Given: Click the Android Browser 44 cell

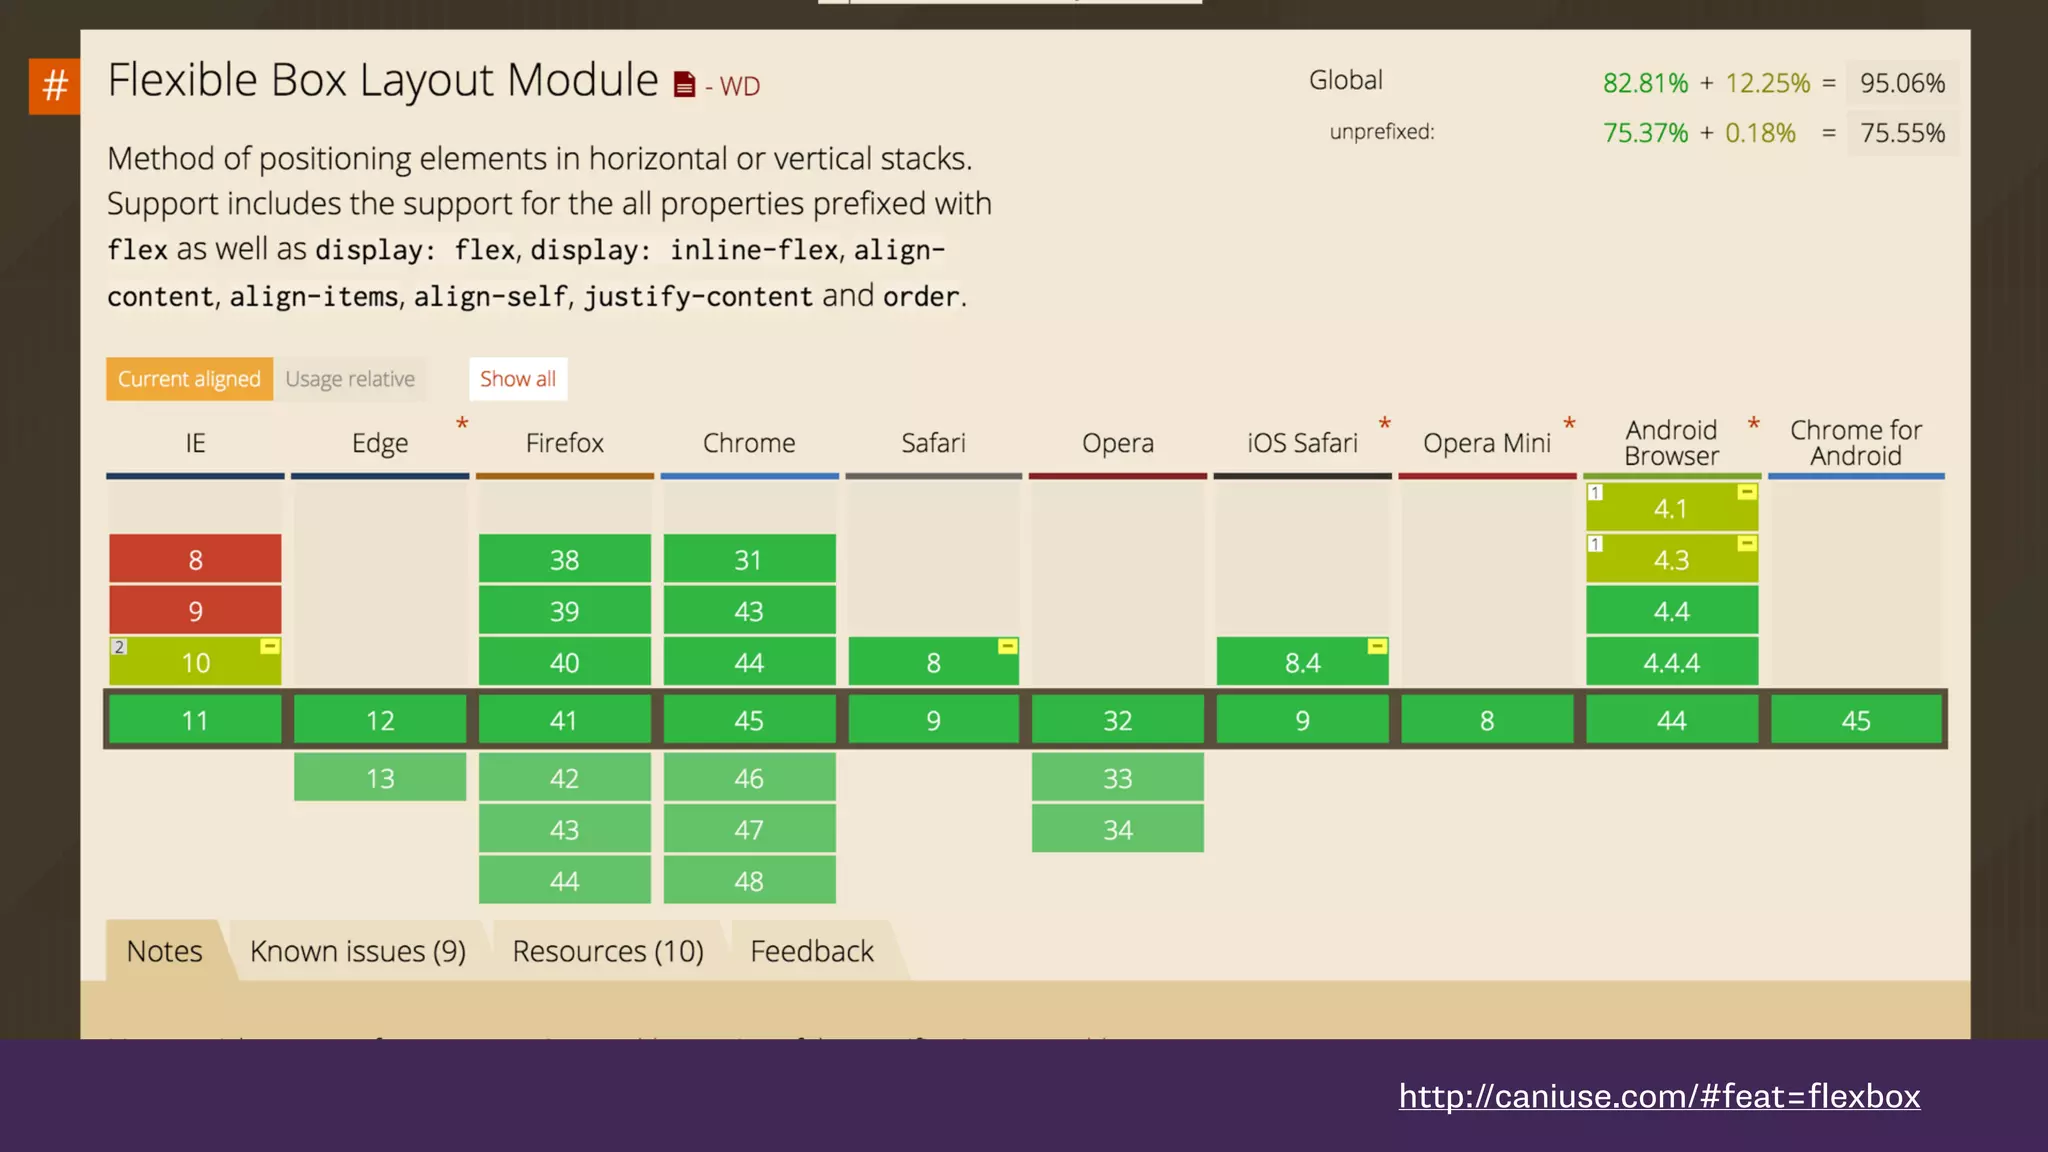Looking at the screenshot, I should [x=1672, y=720].
